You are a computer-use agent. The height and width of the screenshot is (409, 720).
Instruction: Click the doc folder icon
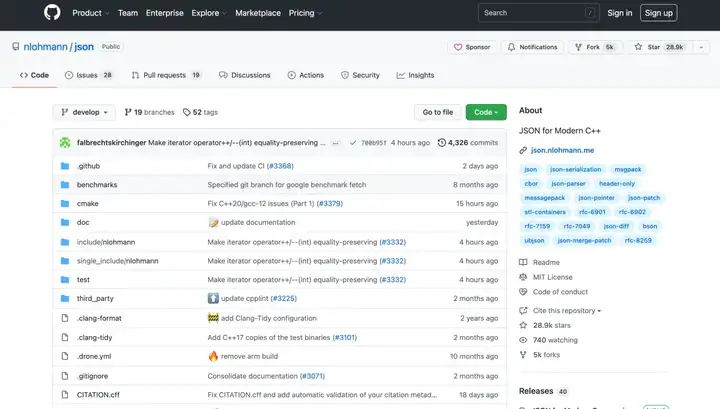[x=65, y=222]
